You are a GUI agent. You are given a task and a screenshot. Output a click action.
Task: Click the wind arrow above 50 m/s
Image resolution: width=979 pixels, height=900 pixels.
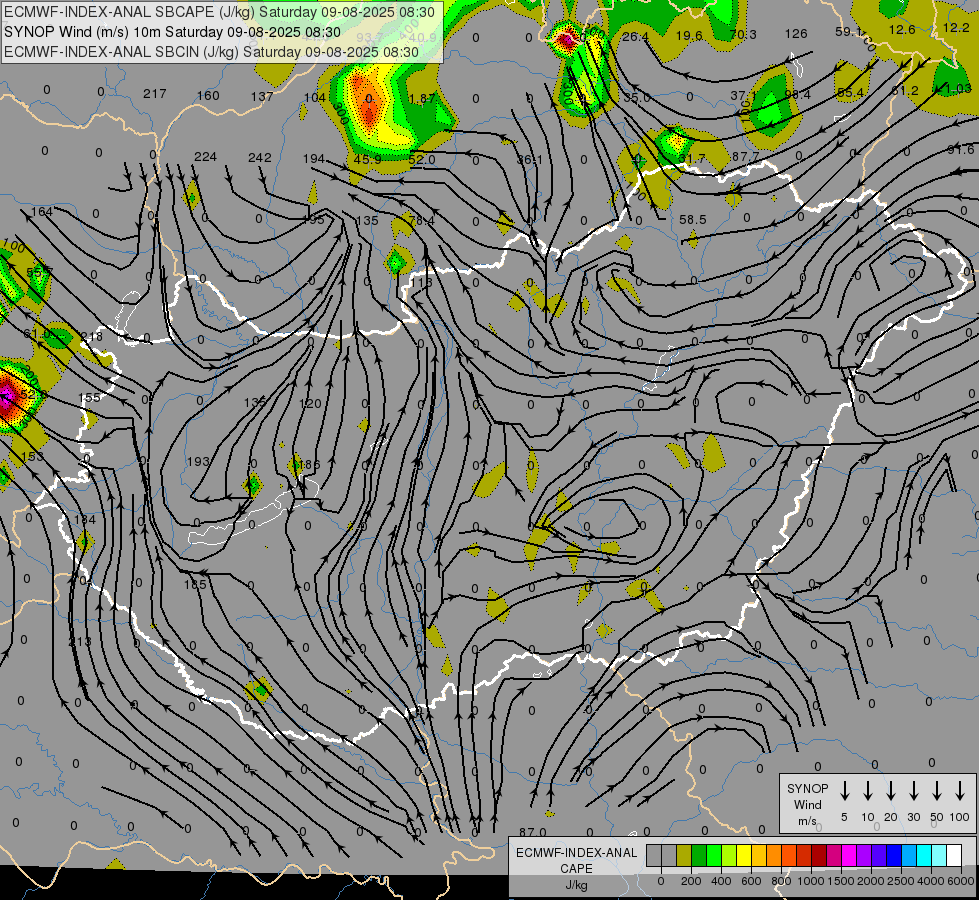click(x=937, y=790)
